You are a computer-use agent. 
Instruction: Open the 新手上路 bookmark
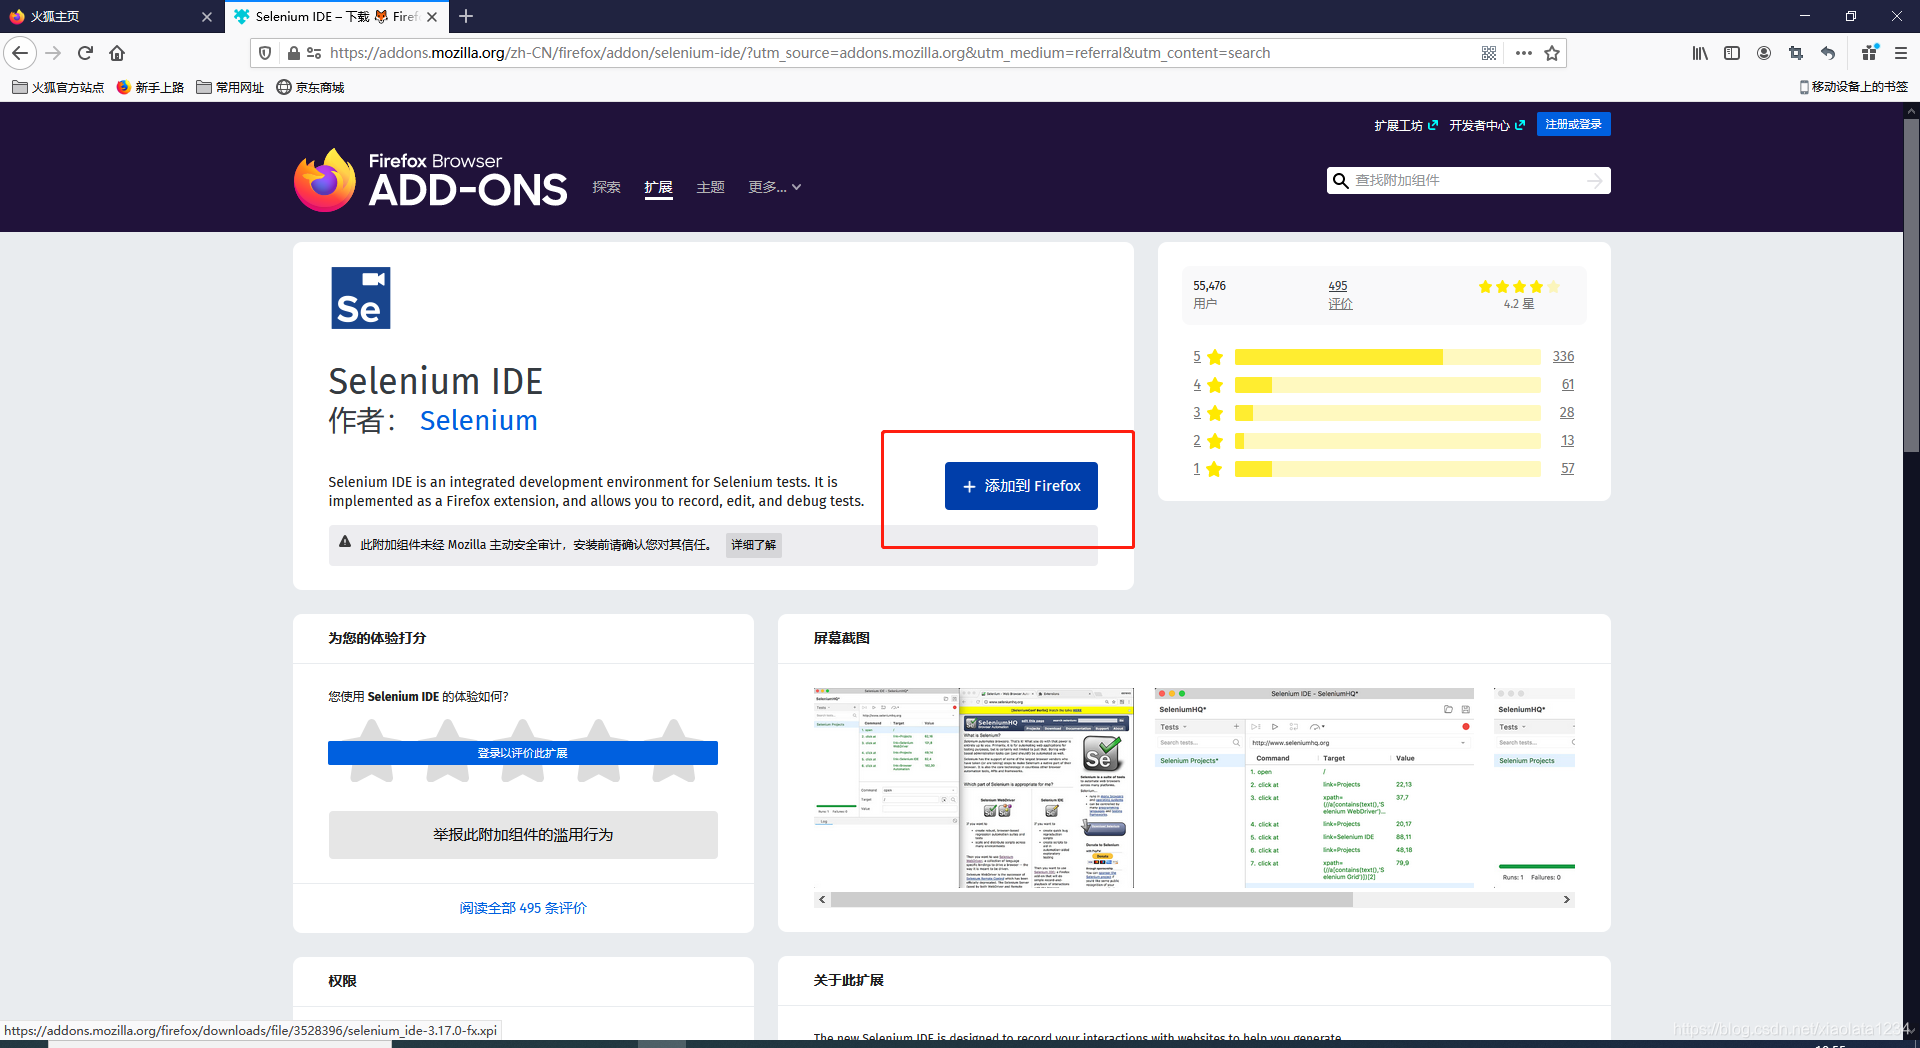(x=150, y=87)
